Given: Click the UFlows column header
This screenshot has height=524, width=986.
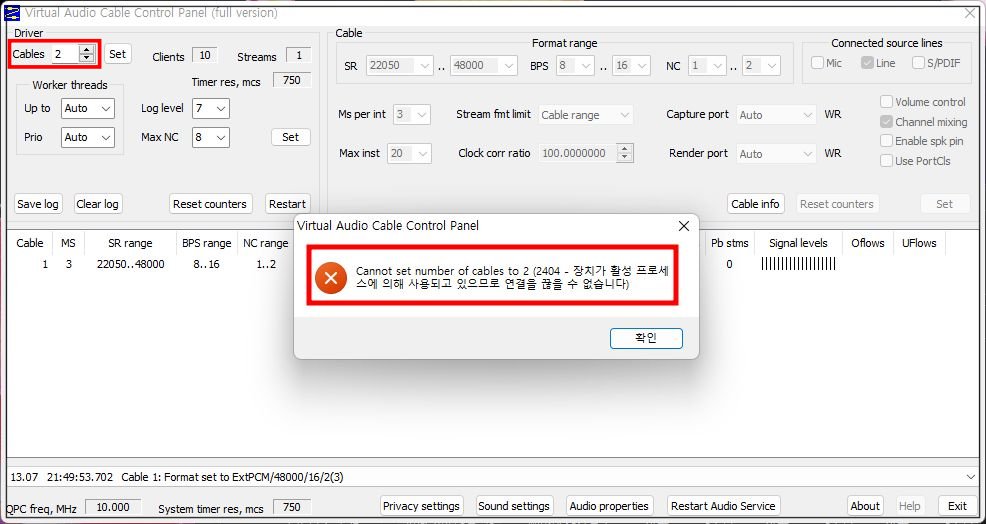Looking at the screenshot, I should (919, 243).
